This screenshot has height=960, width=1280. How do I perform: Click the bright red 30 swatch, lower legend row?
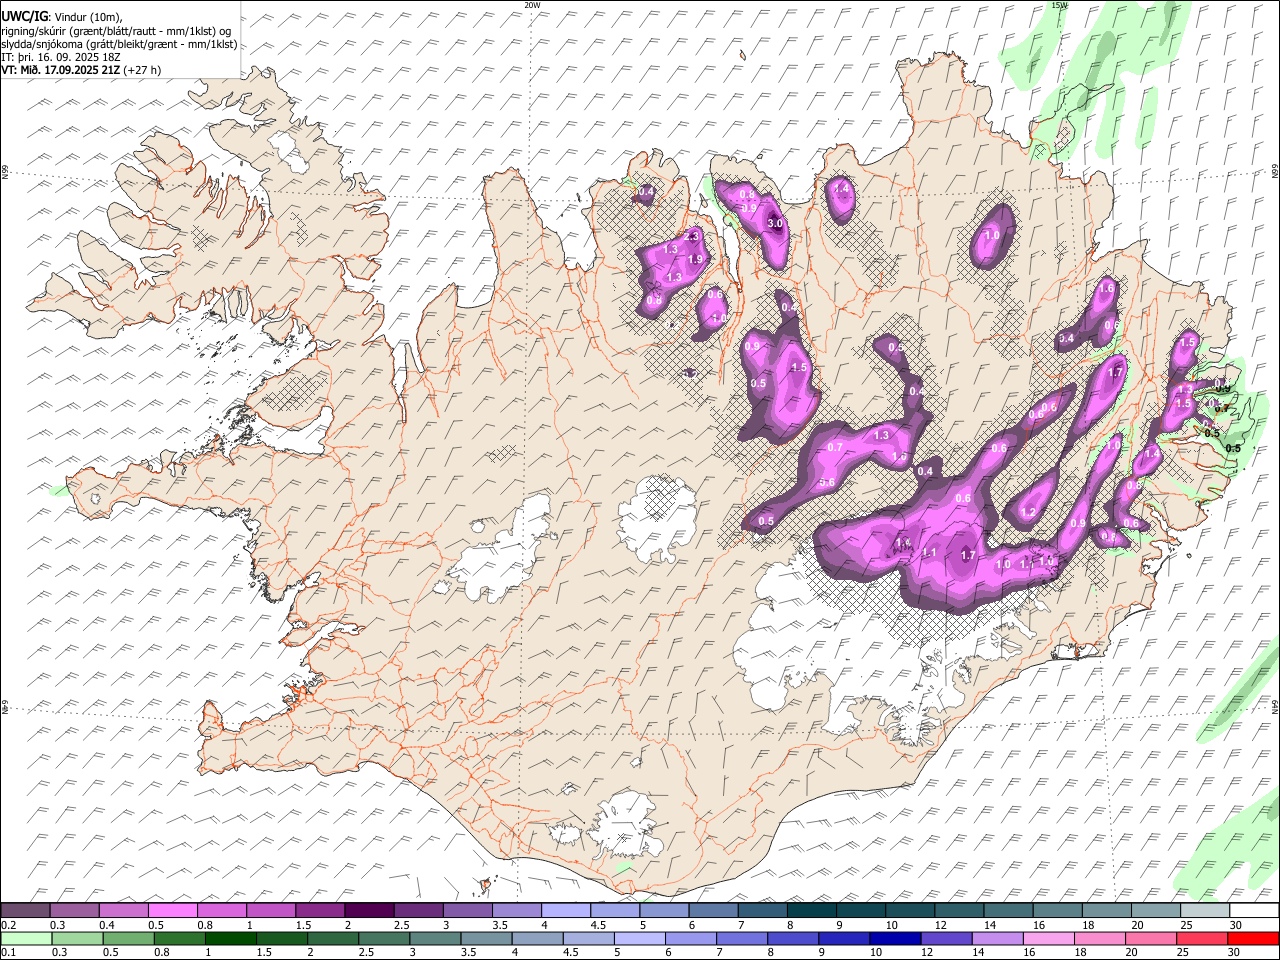pos(1253,939)
